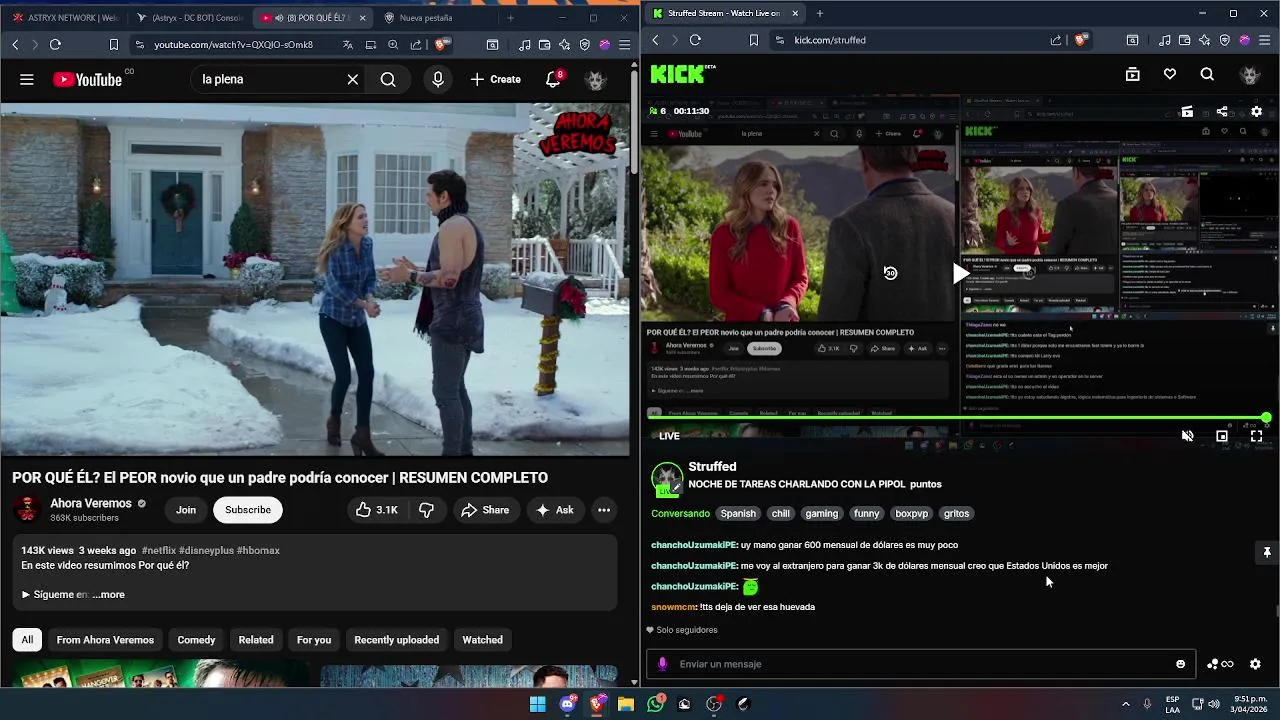Start YouTube voice search microphone
Viewport: 1280px width, 720px height.
pyautogui.click(x=437, y=79)
